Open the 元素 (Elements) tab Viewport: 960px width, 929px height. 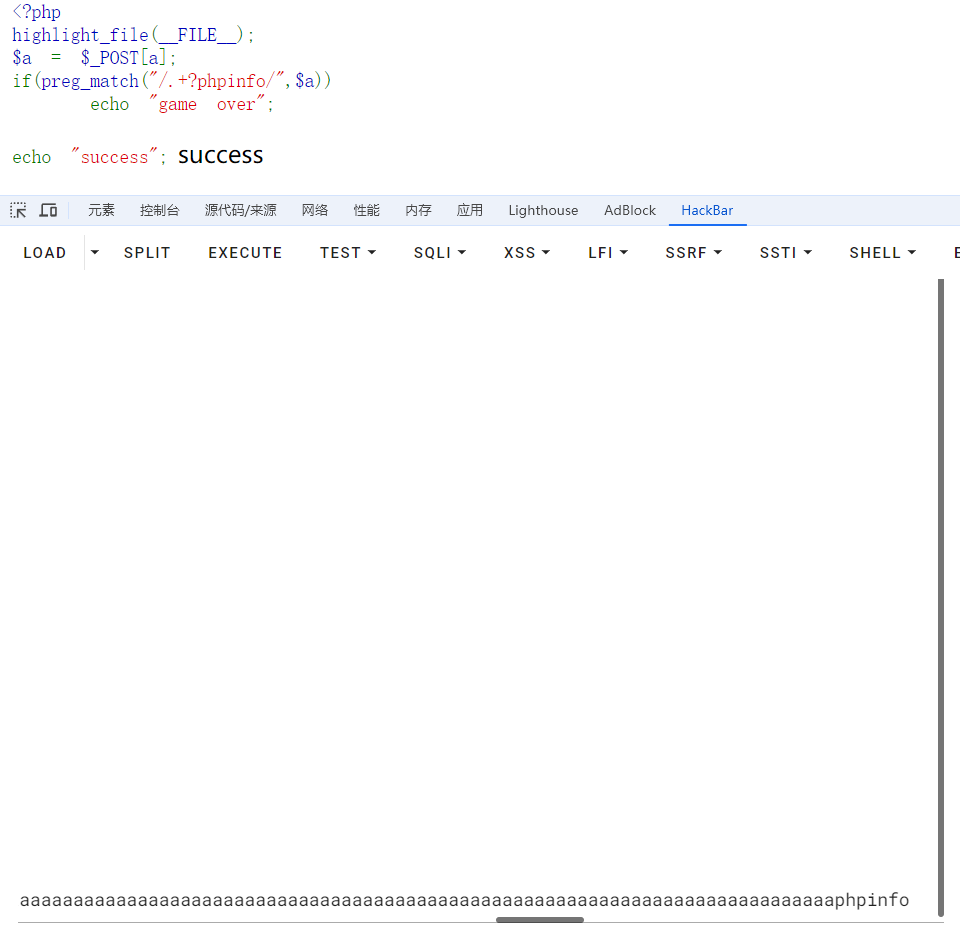(101, 210)
